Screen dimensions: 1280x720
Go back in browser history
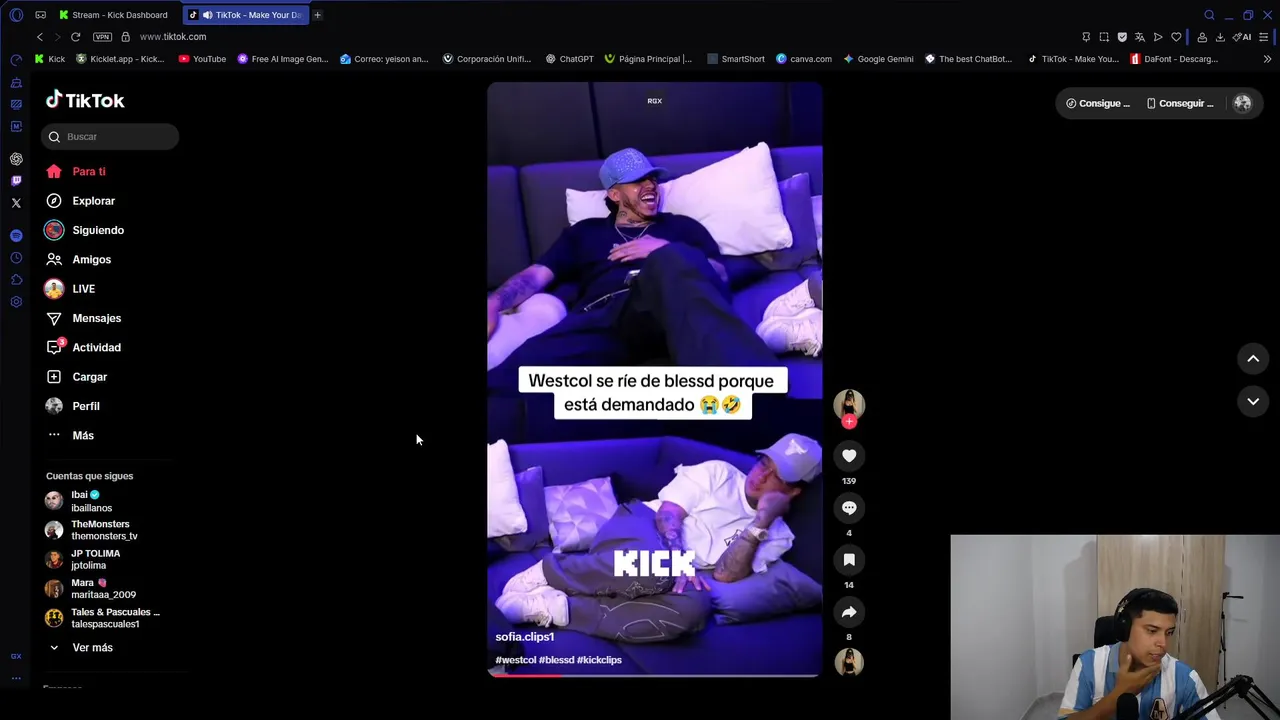[x=40, y=37]
